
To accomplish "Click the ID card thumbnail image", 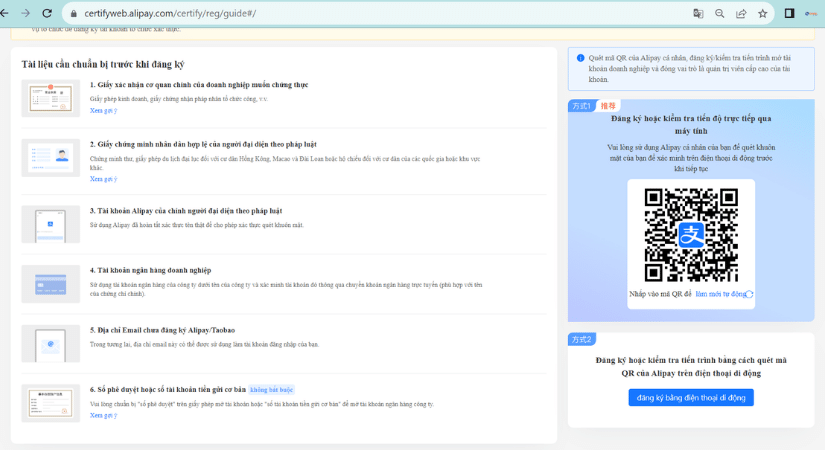I will coord(51,158).
